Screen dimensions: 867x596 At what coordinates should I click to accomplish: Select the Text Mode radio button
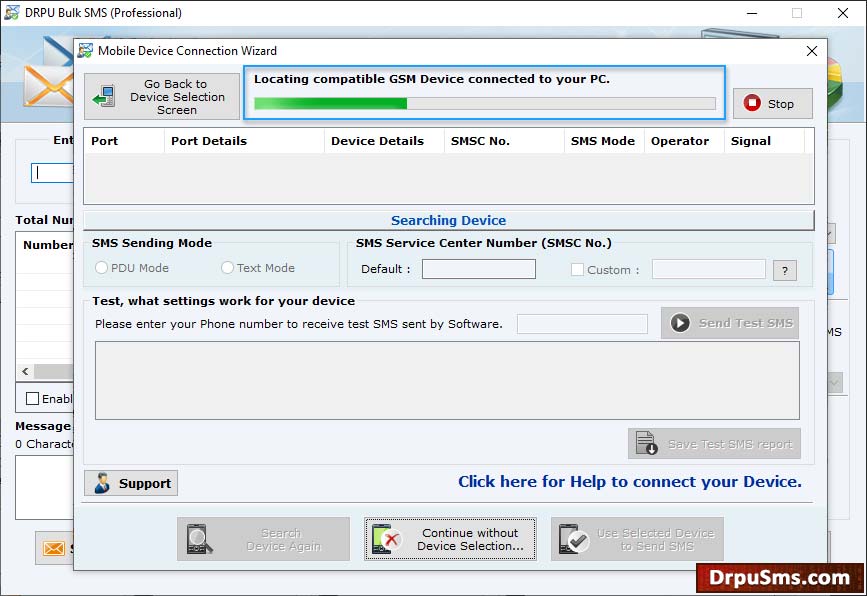(x=227, y=268)
